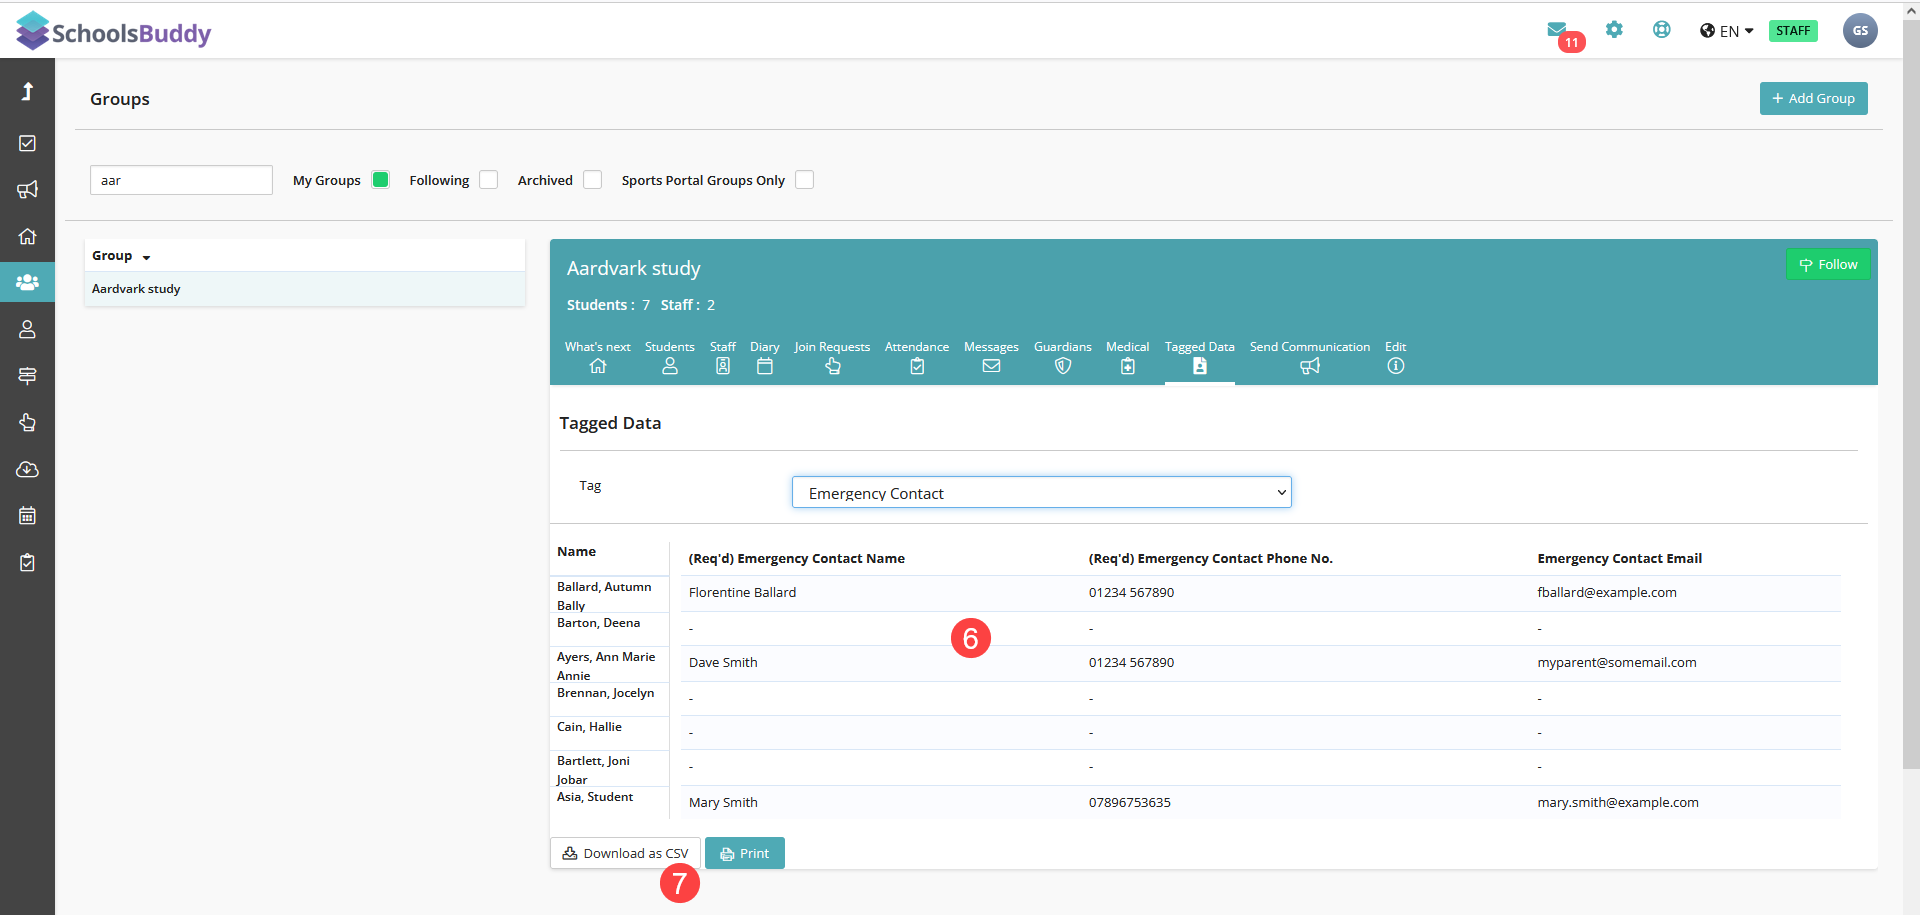This screenshot has width=1920, height=915.
Task: Open the cloud download icon in the sidebar
Action: coord(27,470)
